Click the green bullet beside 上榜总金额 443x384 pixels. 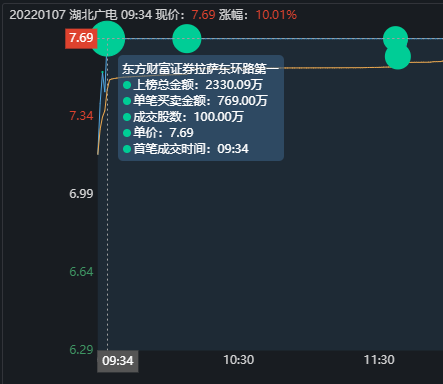[127, 85]
